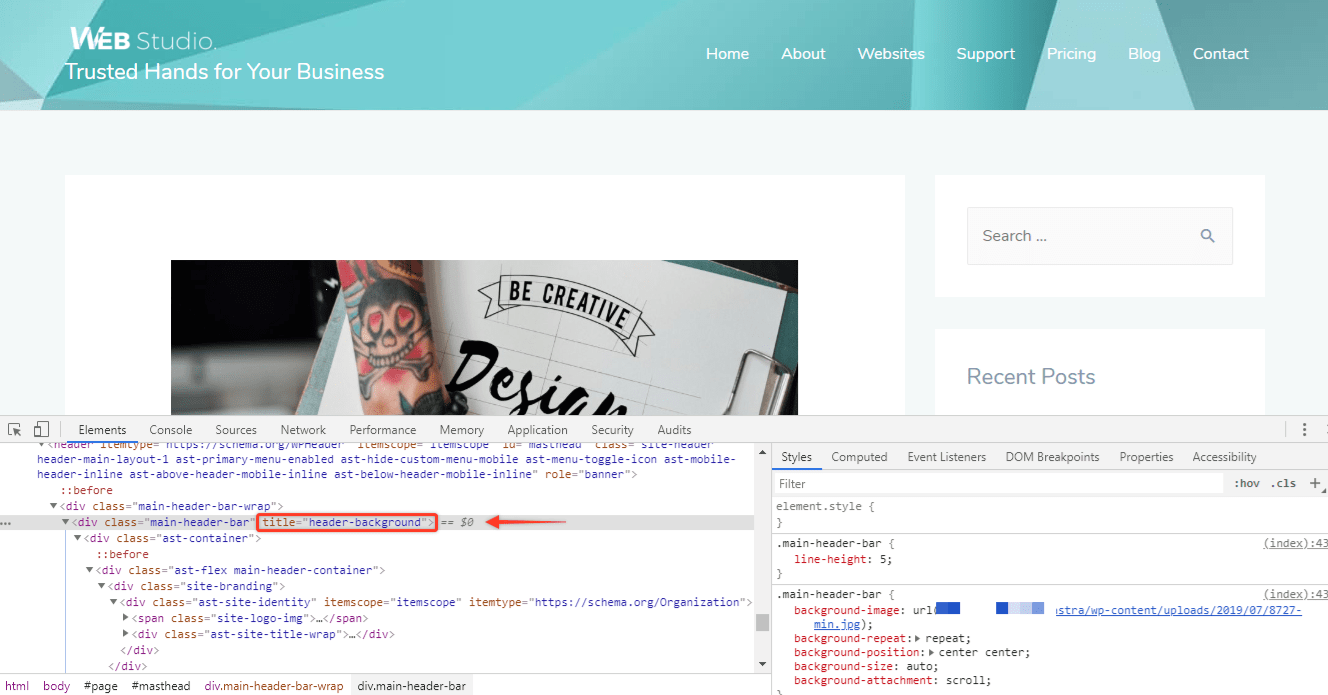The height and width of the screenshot is (695, 1328).
Task: Open the Application panel tab
Action: [x=537, y=430]
